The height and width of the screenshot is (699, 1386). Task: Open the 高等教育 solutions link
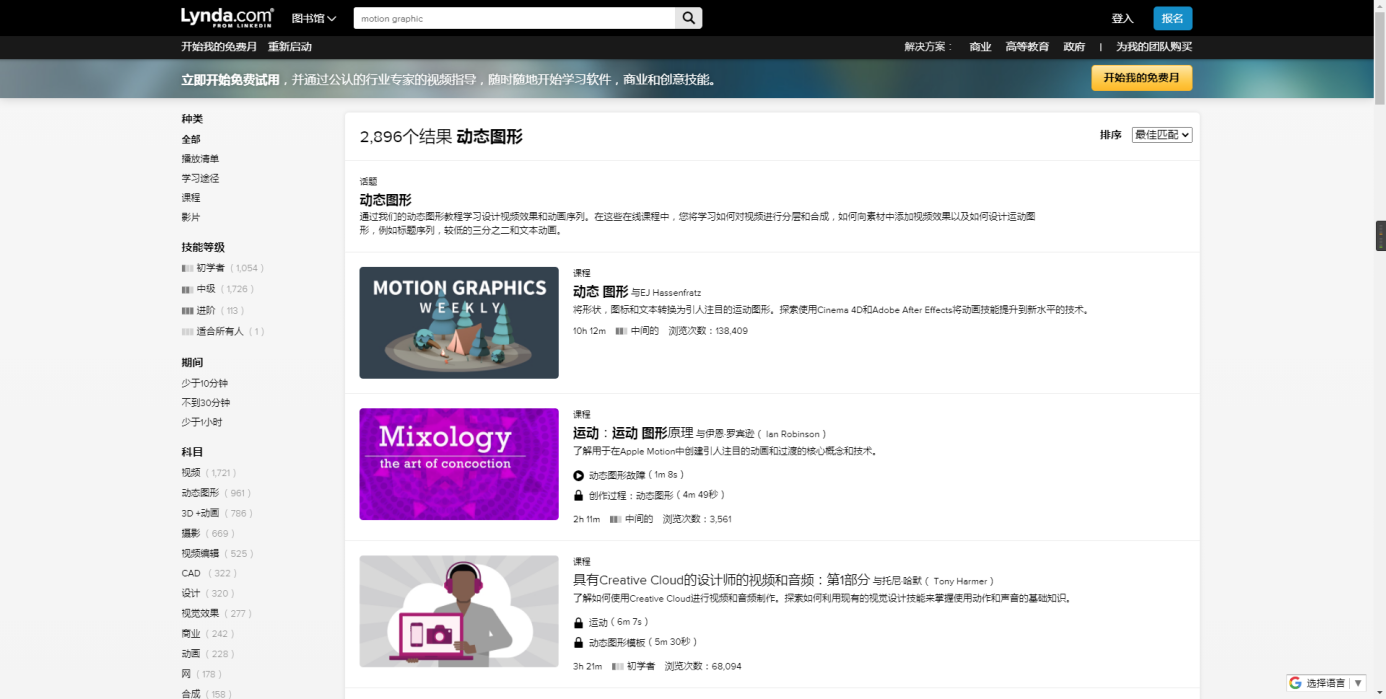(x=1027, y=47)
